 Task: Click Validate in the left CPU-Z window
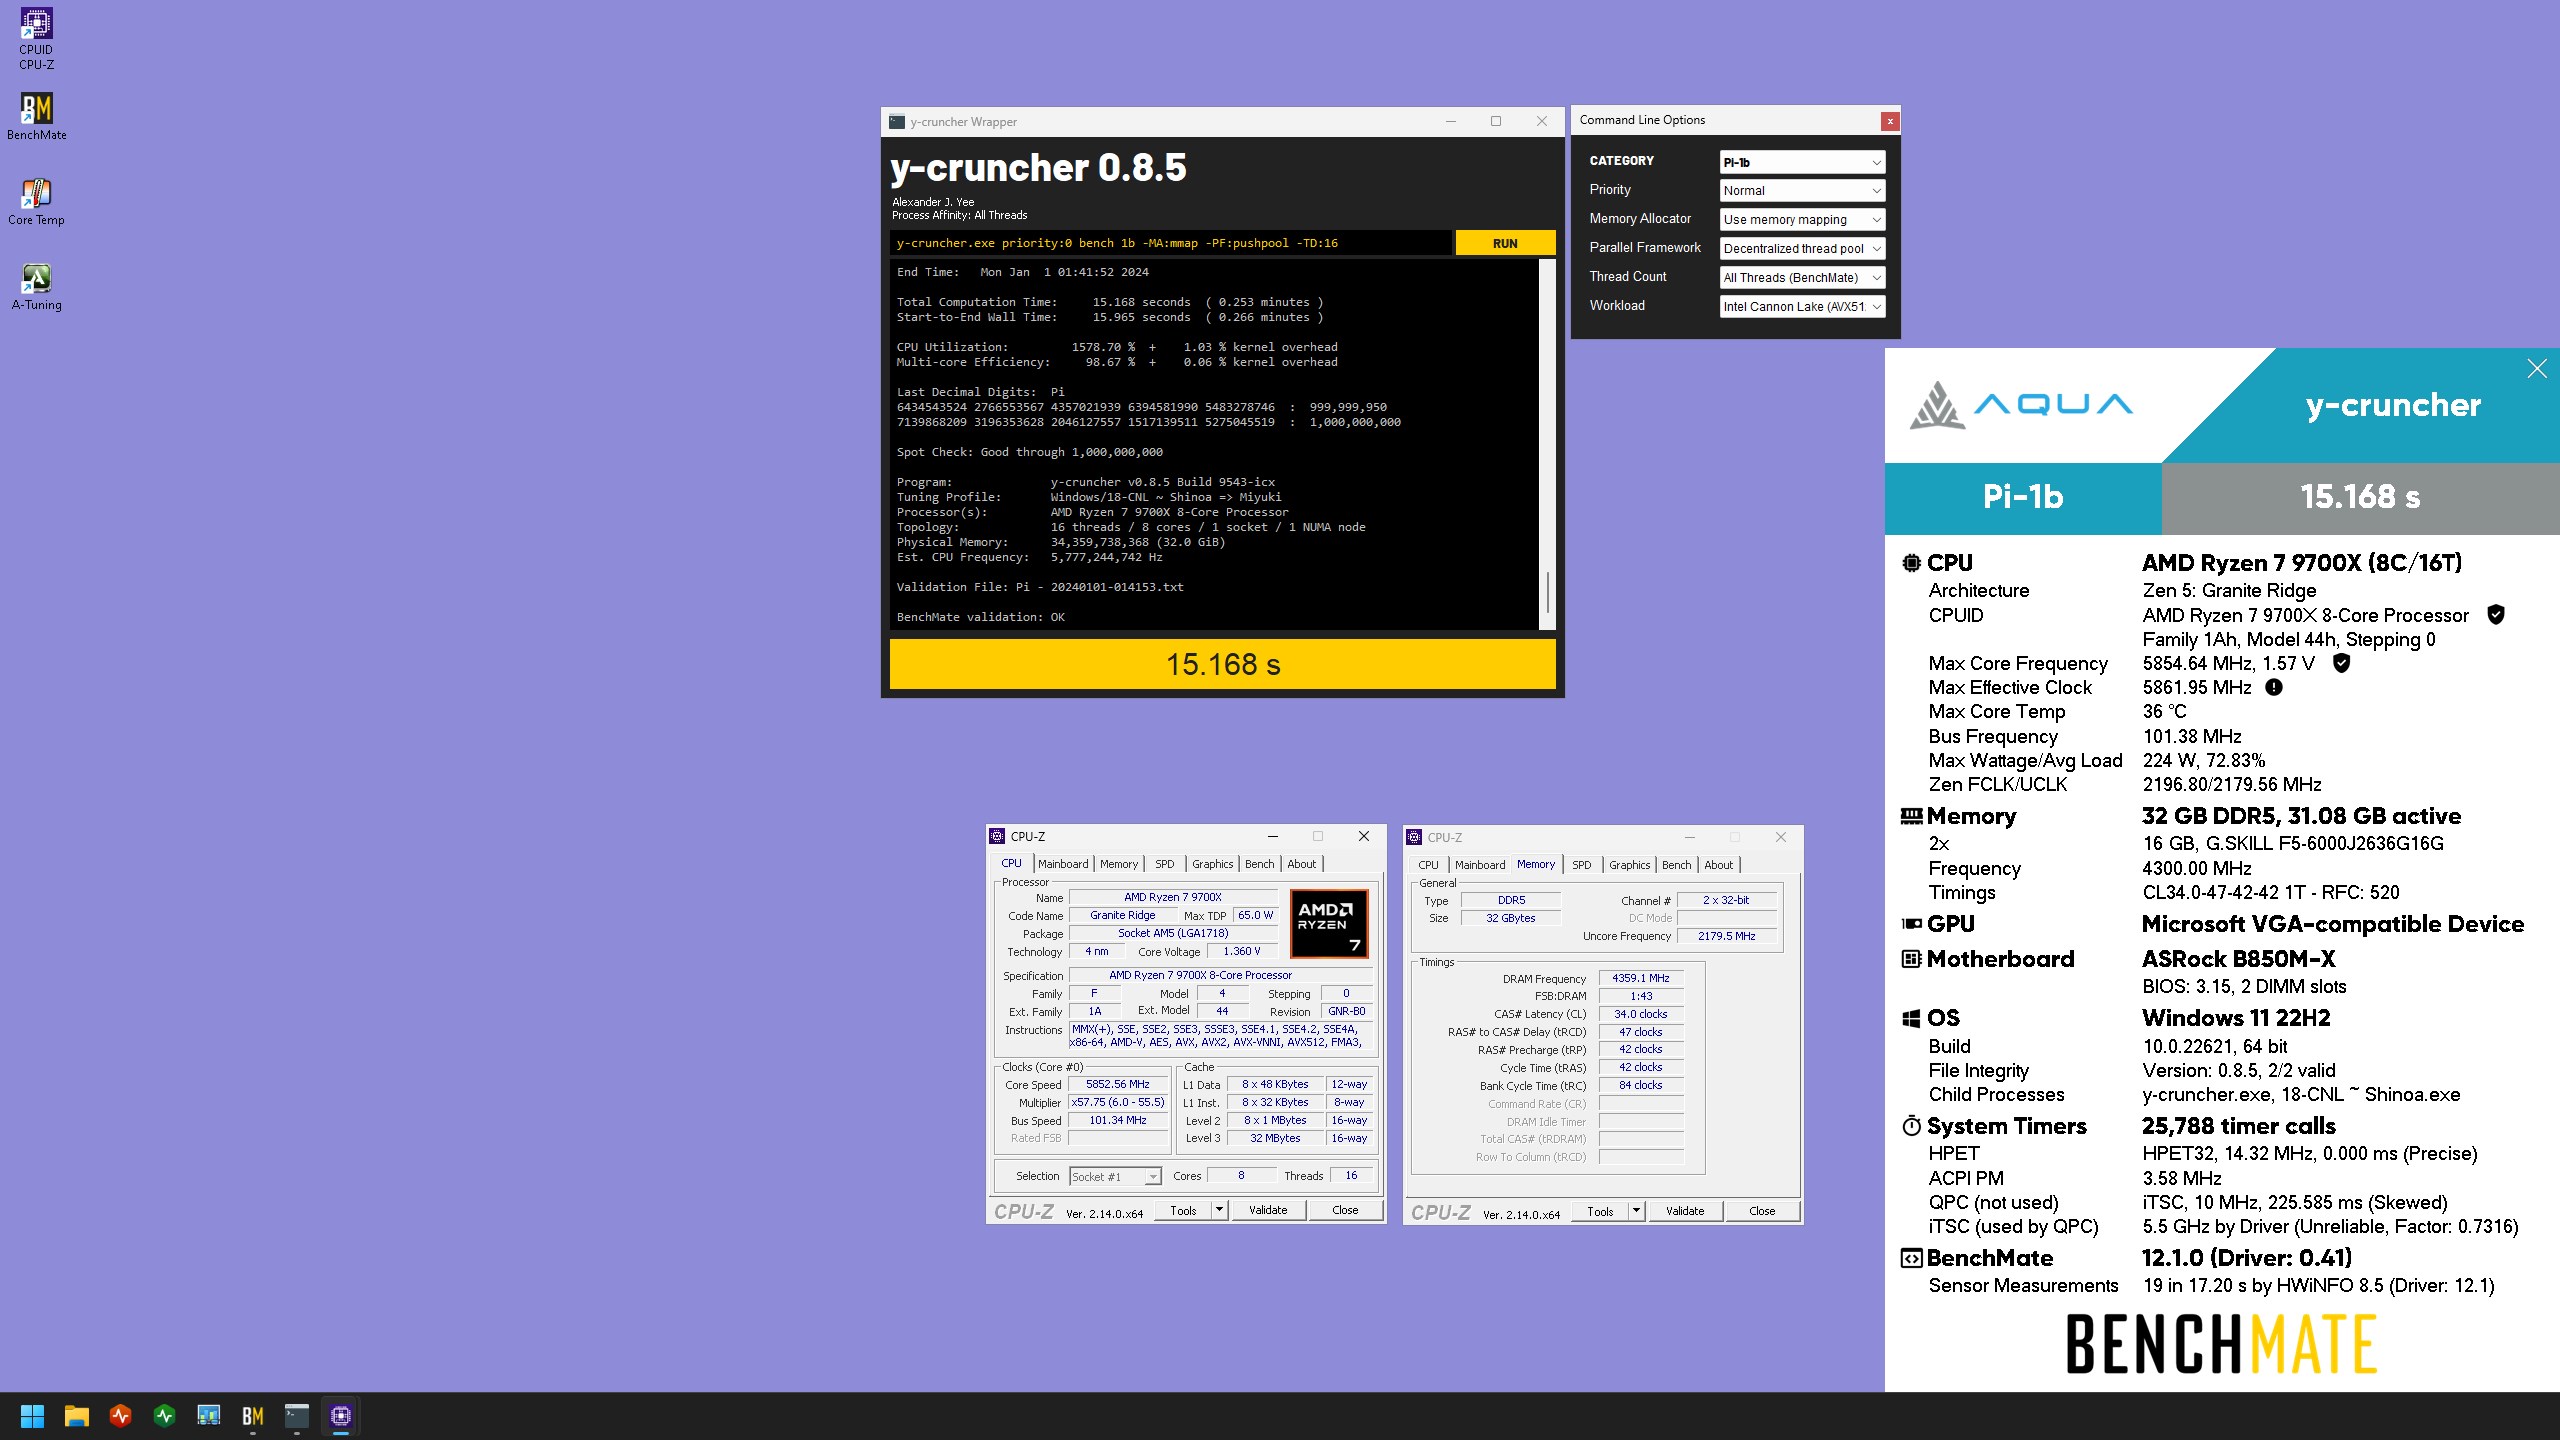click(1268, 1210)
